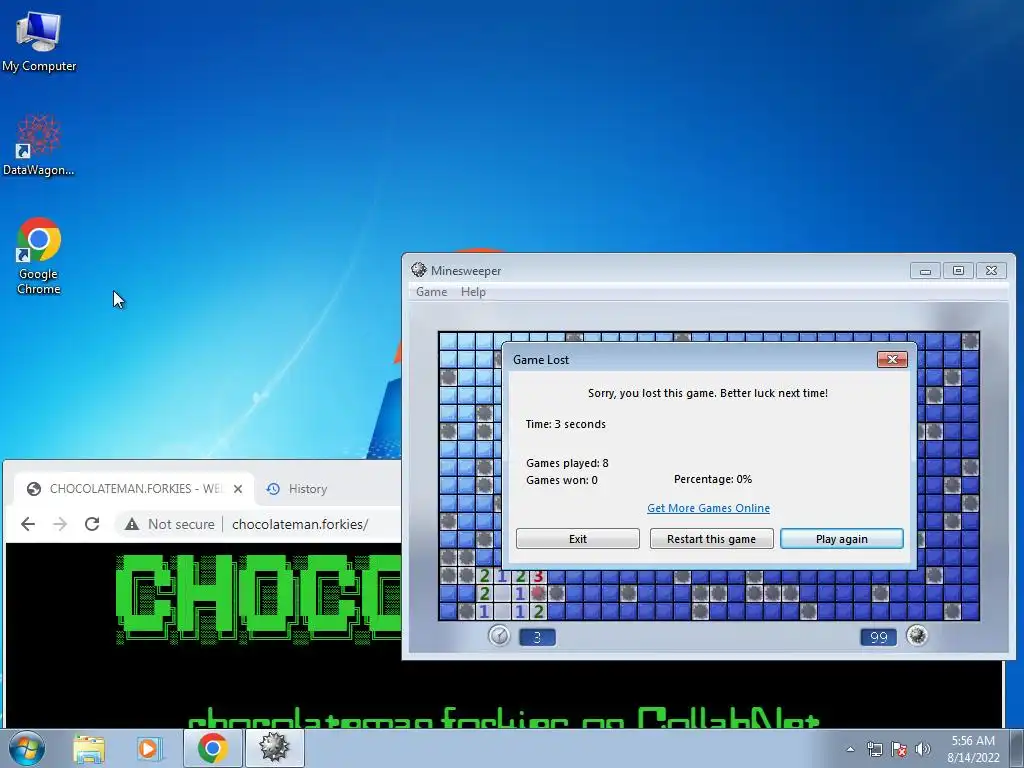The height and width of the screenshot is (768, 1024).
Task: Click Play again button
Action: tap(842, 539)
